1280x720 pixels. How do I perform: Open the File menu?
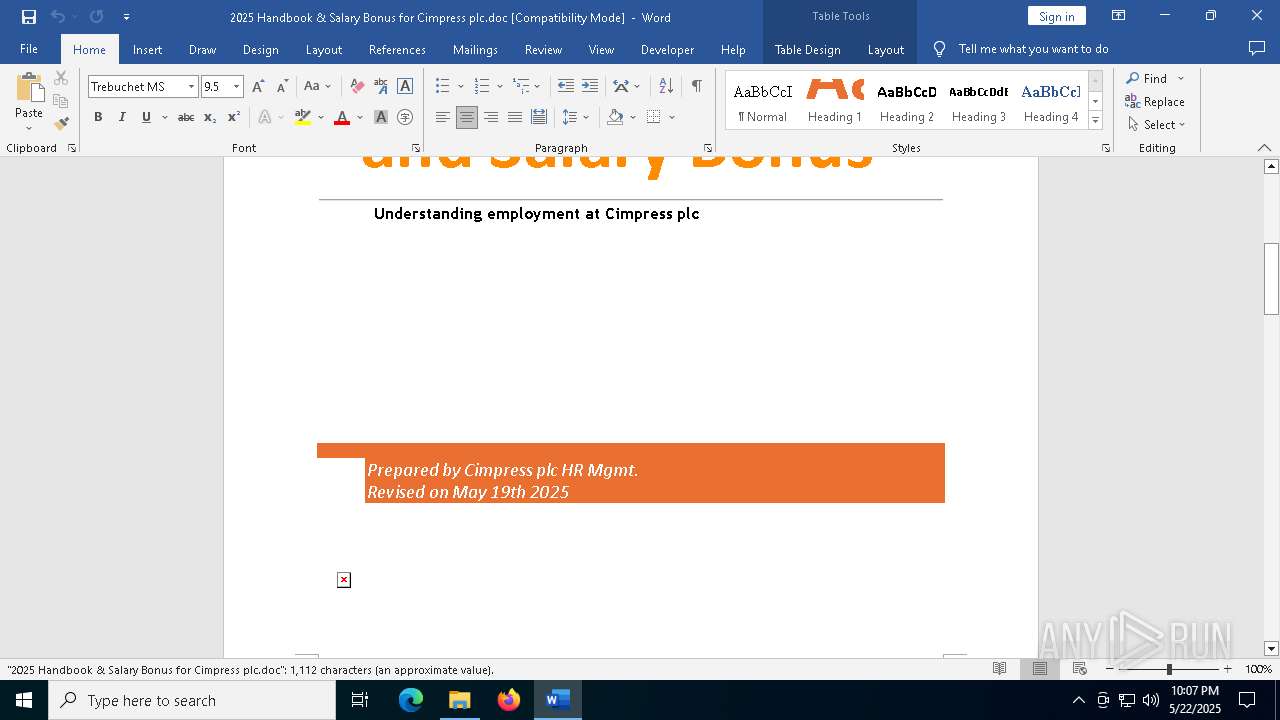coord(29,49)
